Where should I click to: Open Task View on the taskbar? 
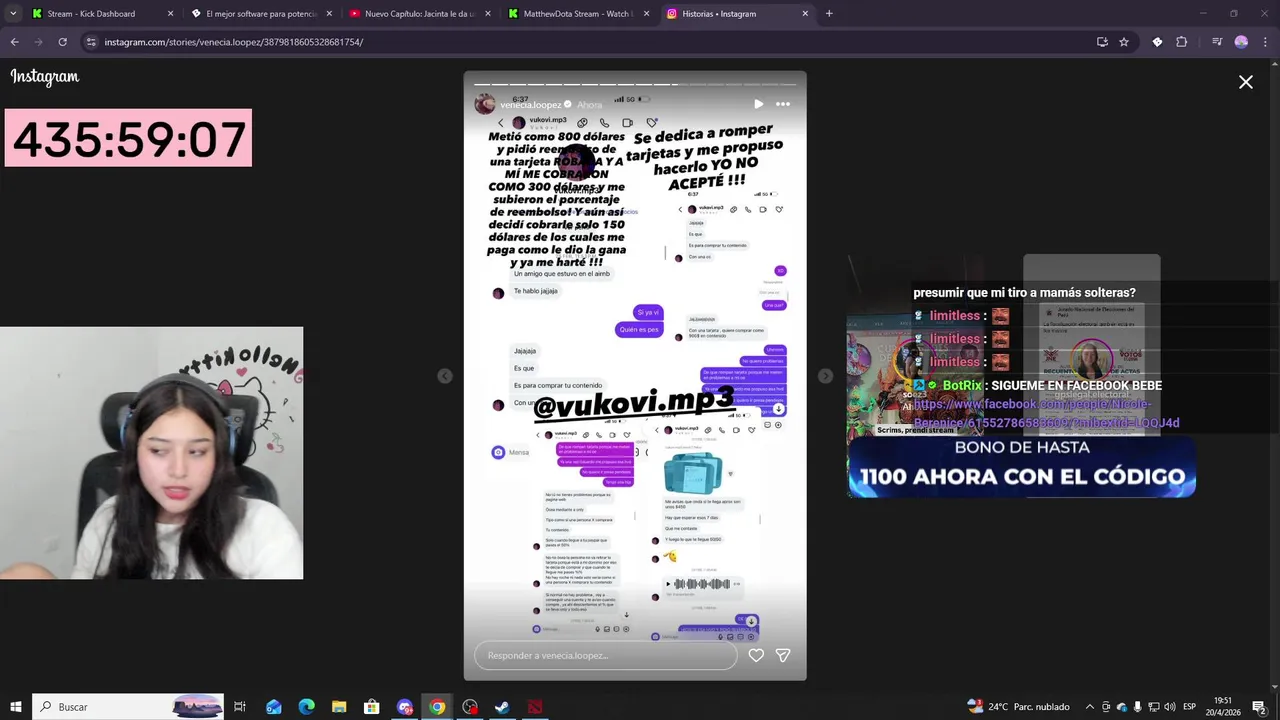click(240, 707)
